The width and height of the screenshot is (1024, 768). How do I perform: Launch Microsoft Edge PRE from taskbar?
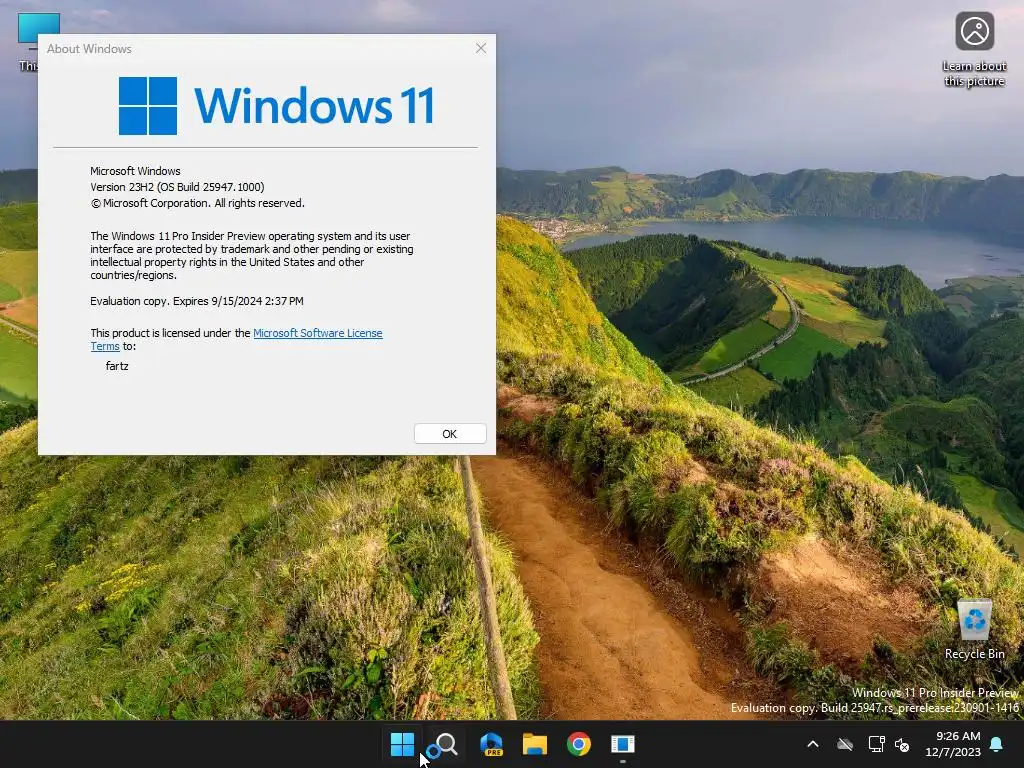[x=490, y=744]
